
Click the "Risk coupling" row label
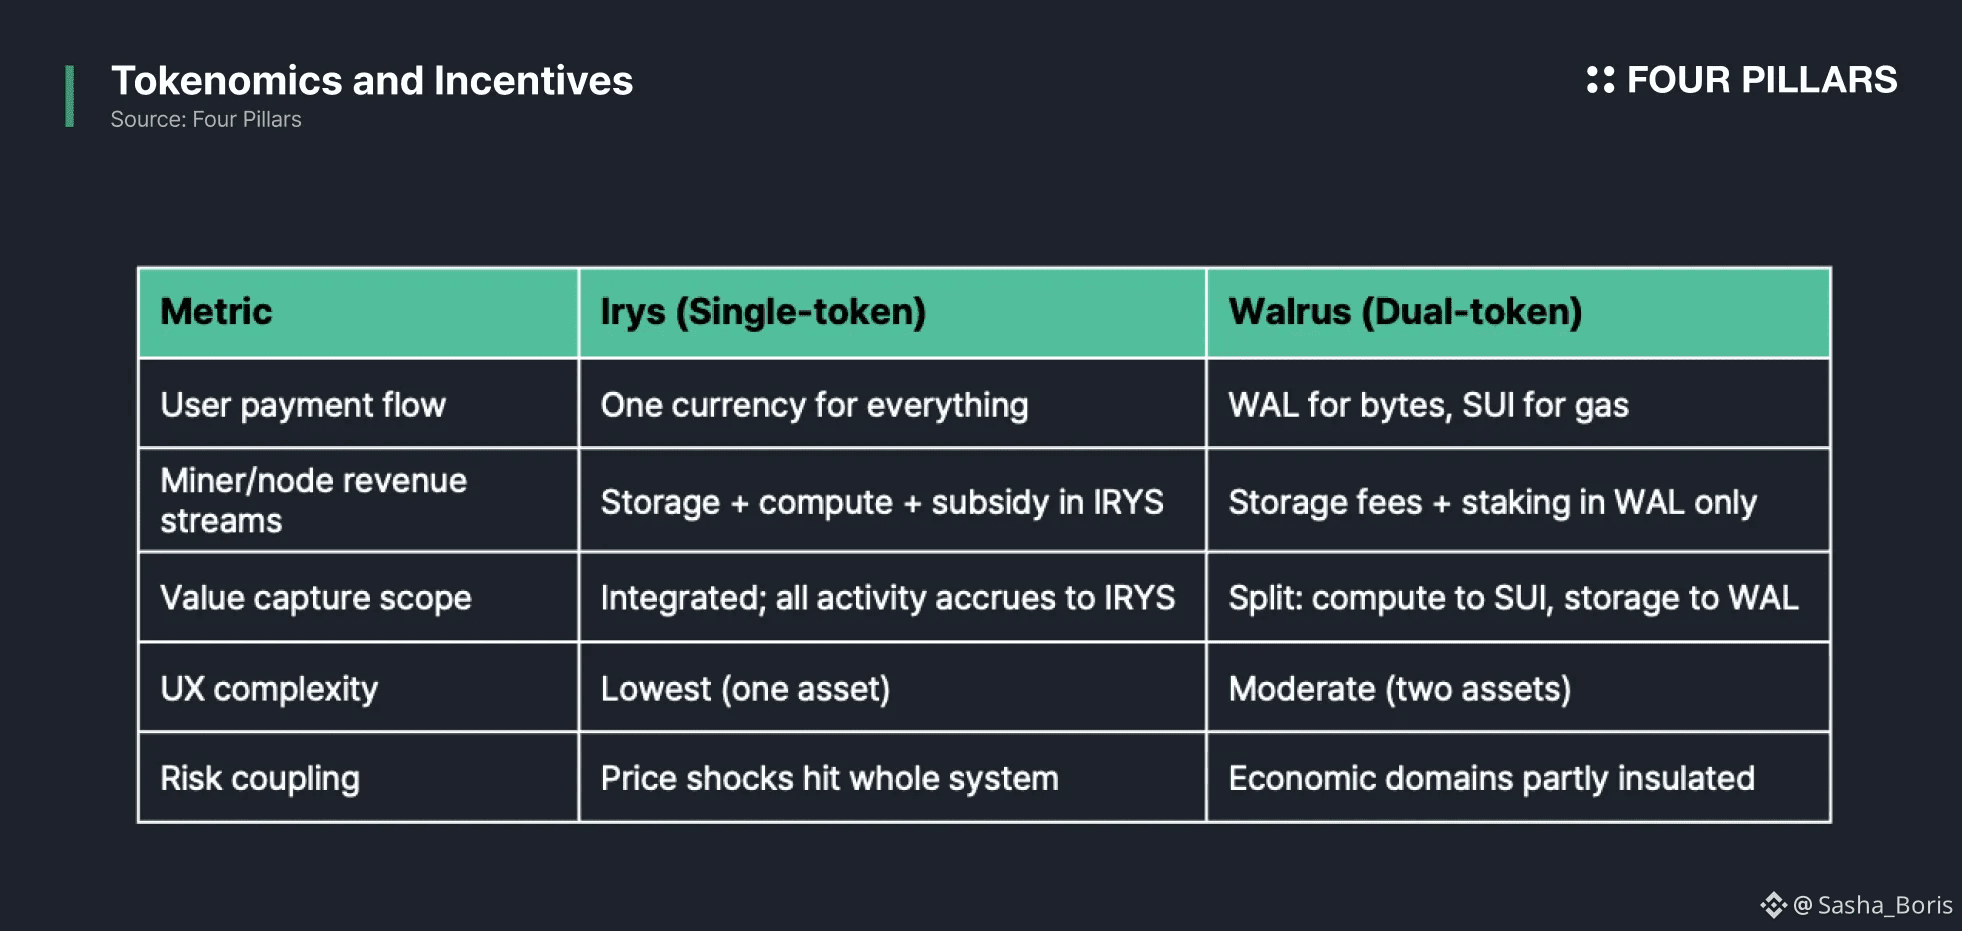coord(260,779)
